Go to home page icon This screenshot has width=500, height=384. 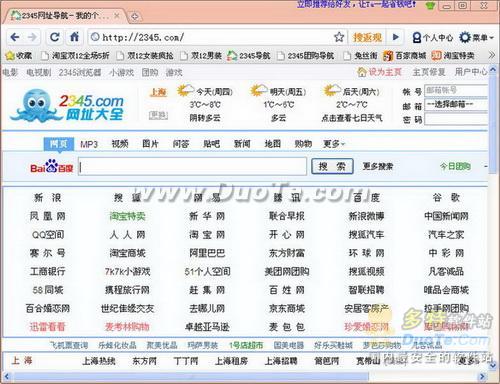click(x=74, y=37)
